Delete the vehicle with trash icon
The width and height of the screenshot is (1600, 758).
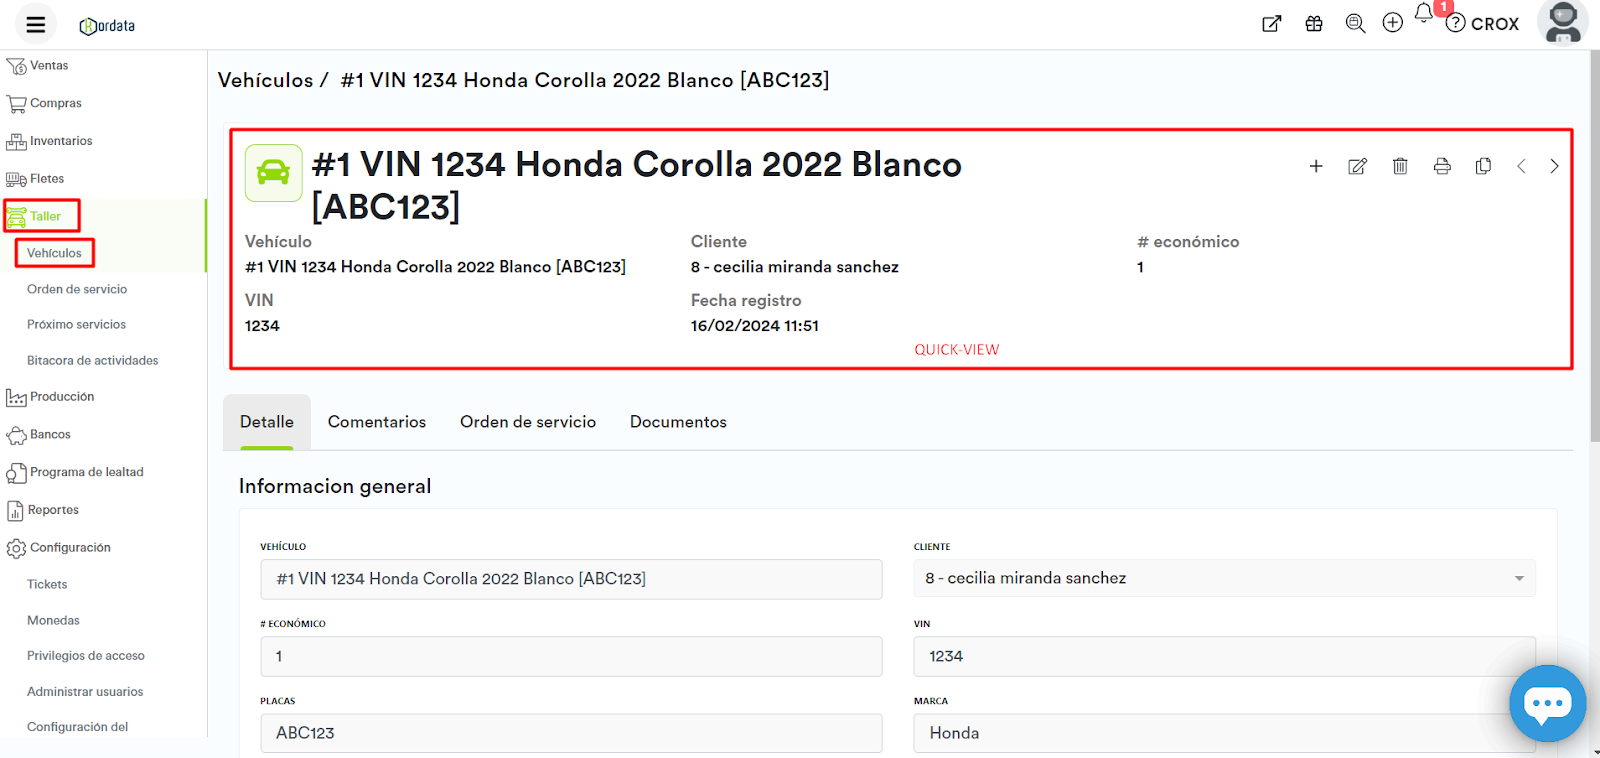coord(1400,167)
